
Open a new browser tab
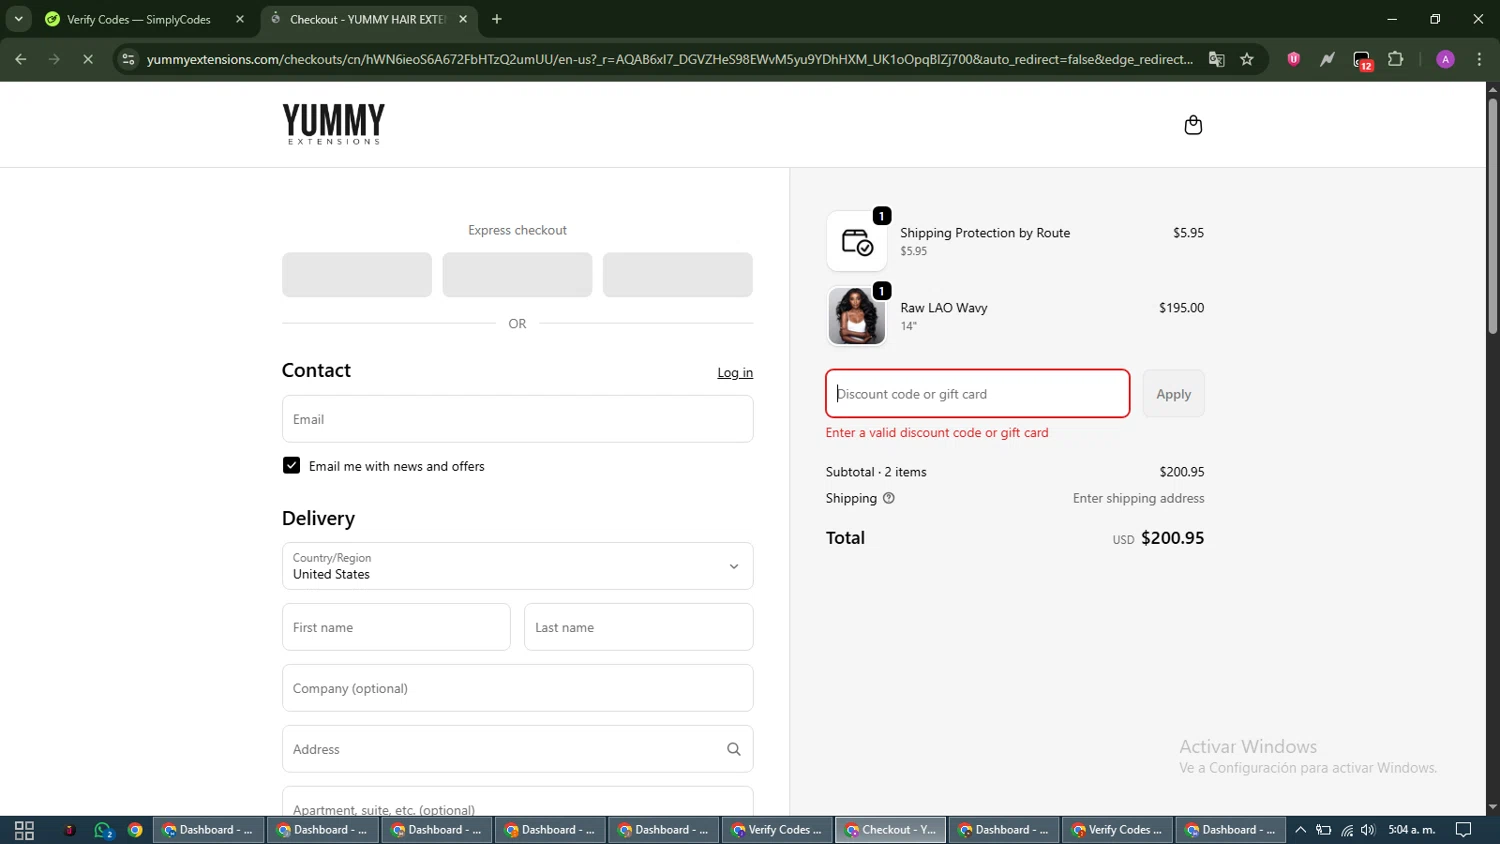pyautogui.click(x=496, y=19)
